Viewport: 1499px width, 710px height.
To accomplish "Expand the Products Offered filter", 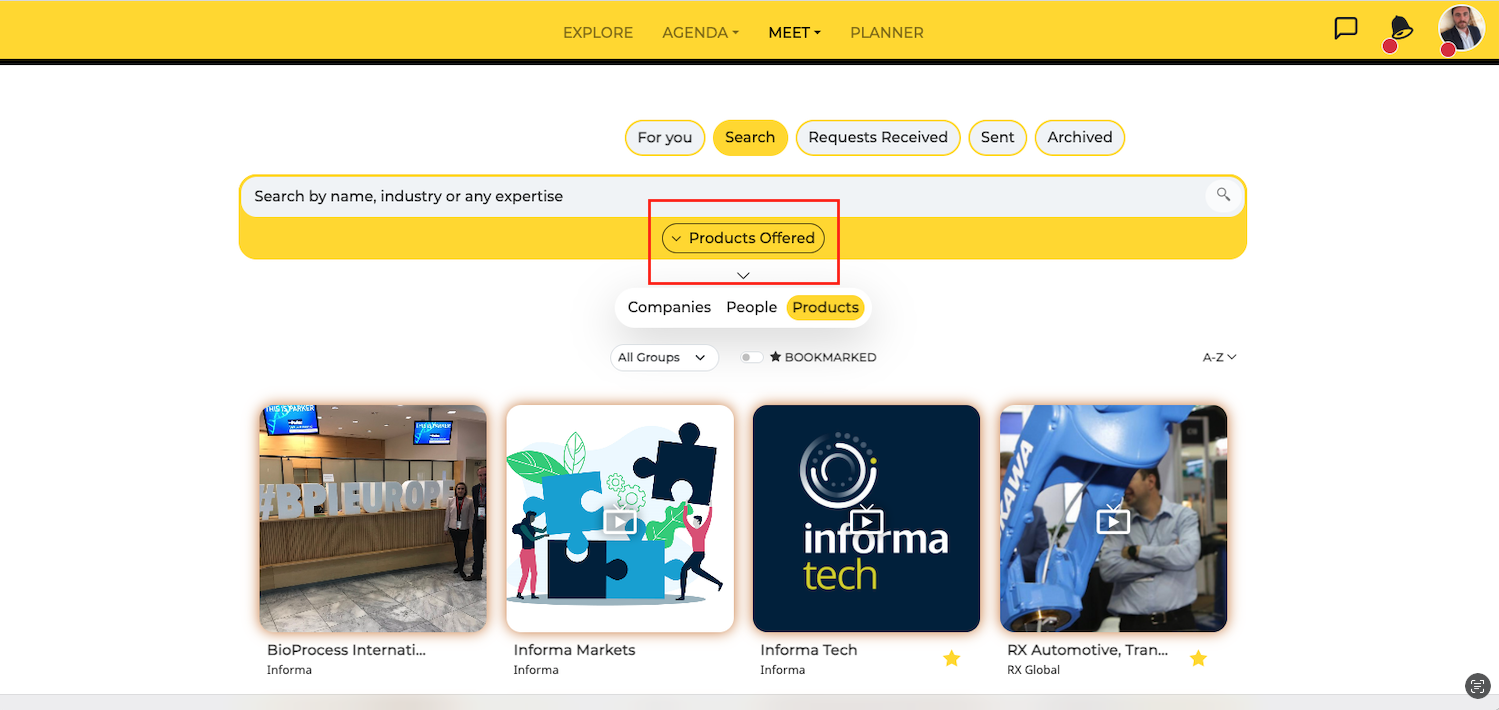I will point(743,238).
